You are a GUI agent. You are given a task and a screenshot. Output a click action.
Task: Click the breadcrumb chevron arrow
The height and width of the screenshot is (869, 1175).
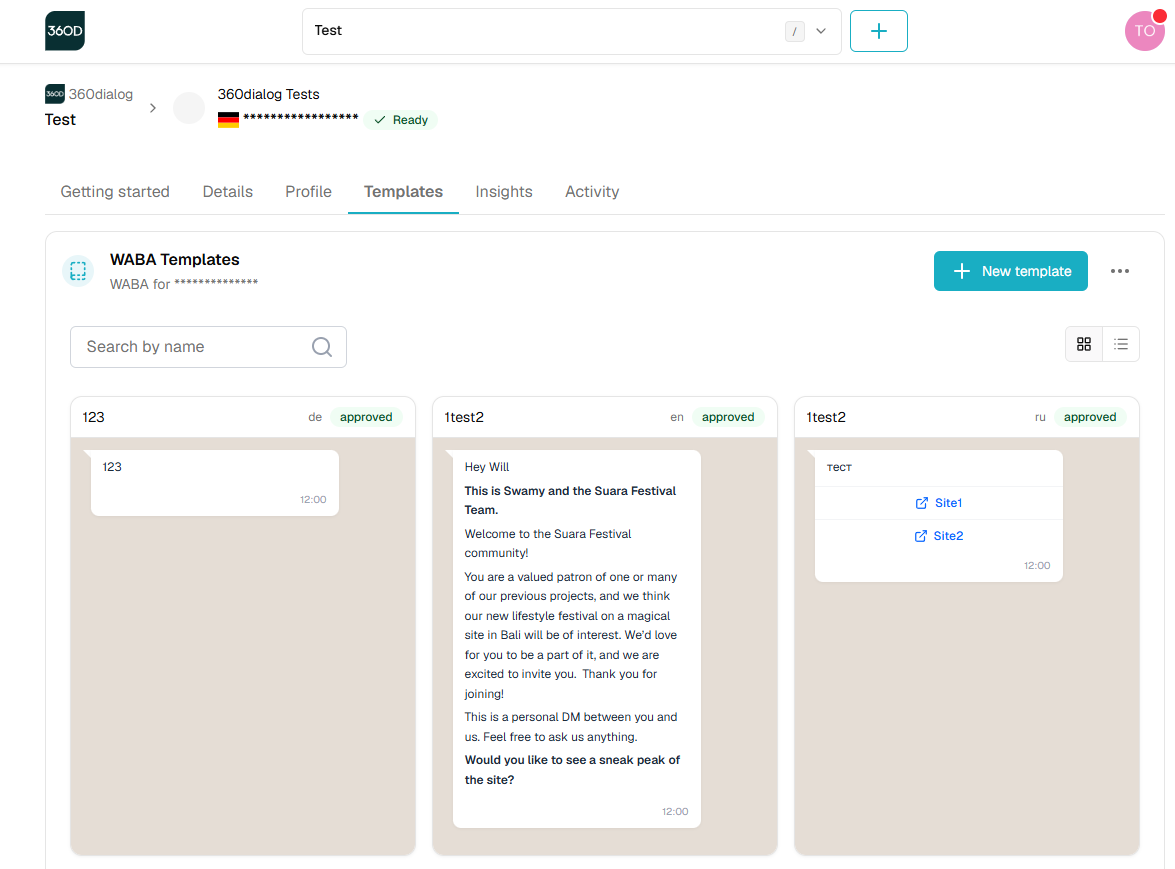tap(153, 108)
